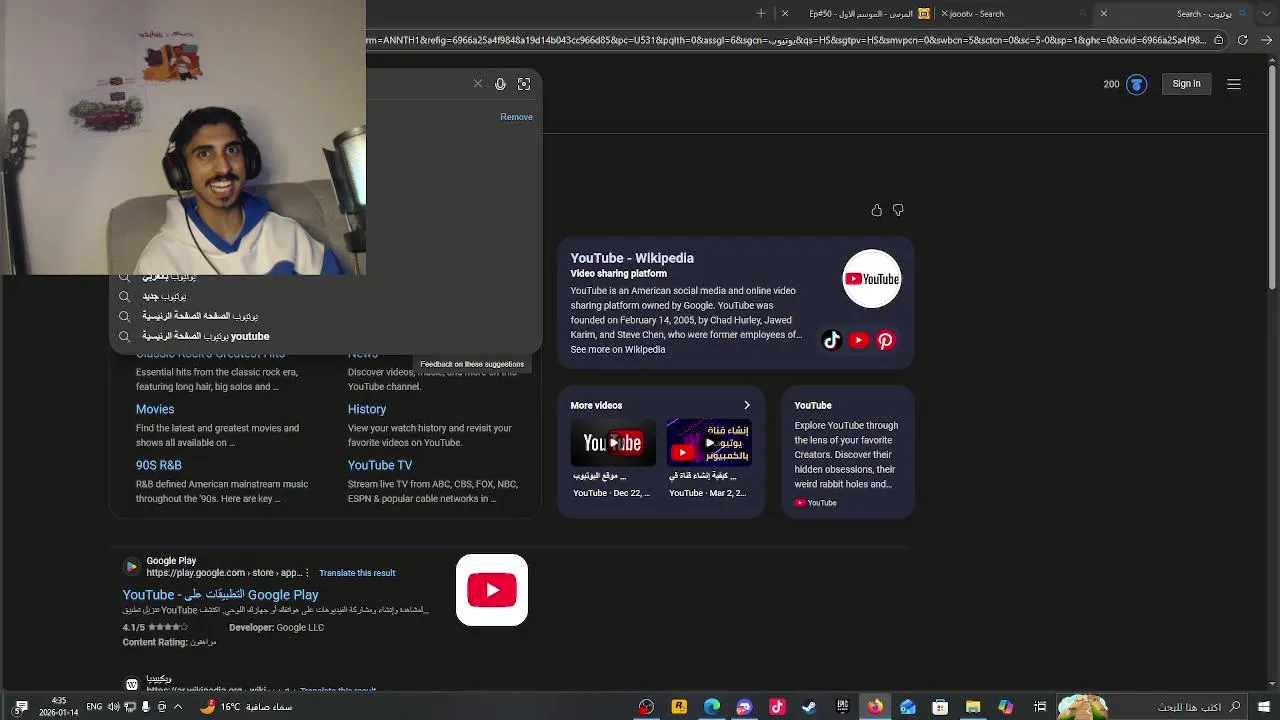Open a new browser tab with plus

(x=761, y=14)
